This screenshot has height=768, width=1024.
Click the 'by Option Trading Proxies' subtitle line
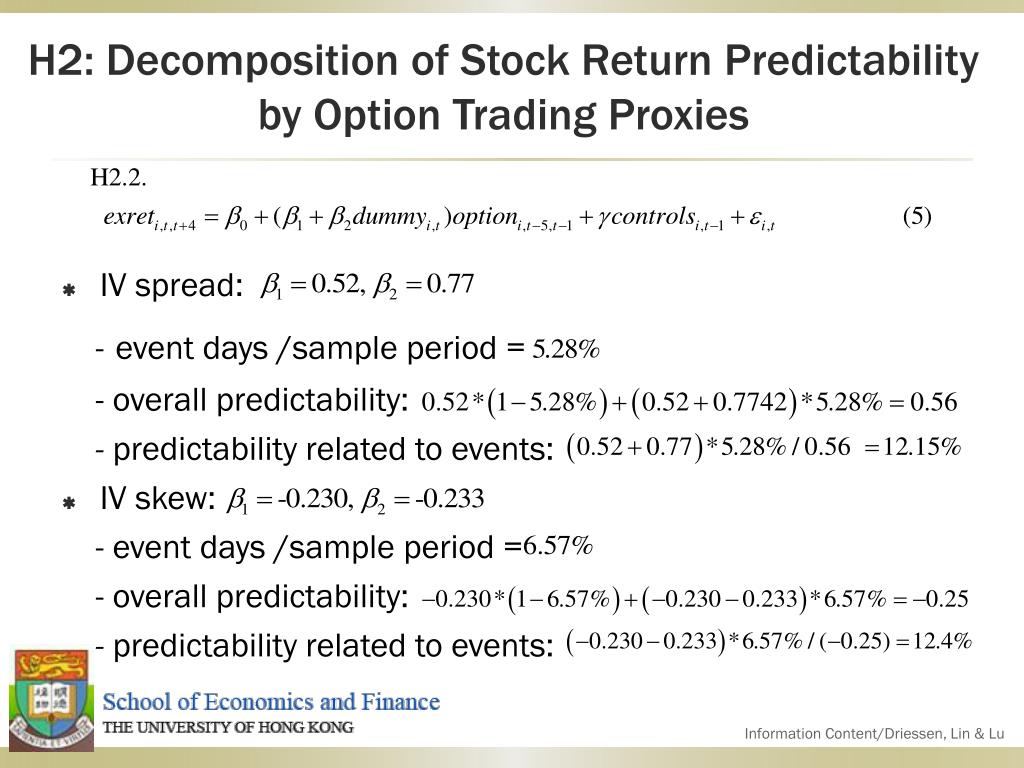click(x=504, y=116)
